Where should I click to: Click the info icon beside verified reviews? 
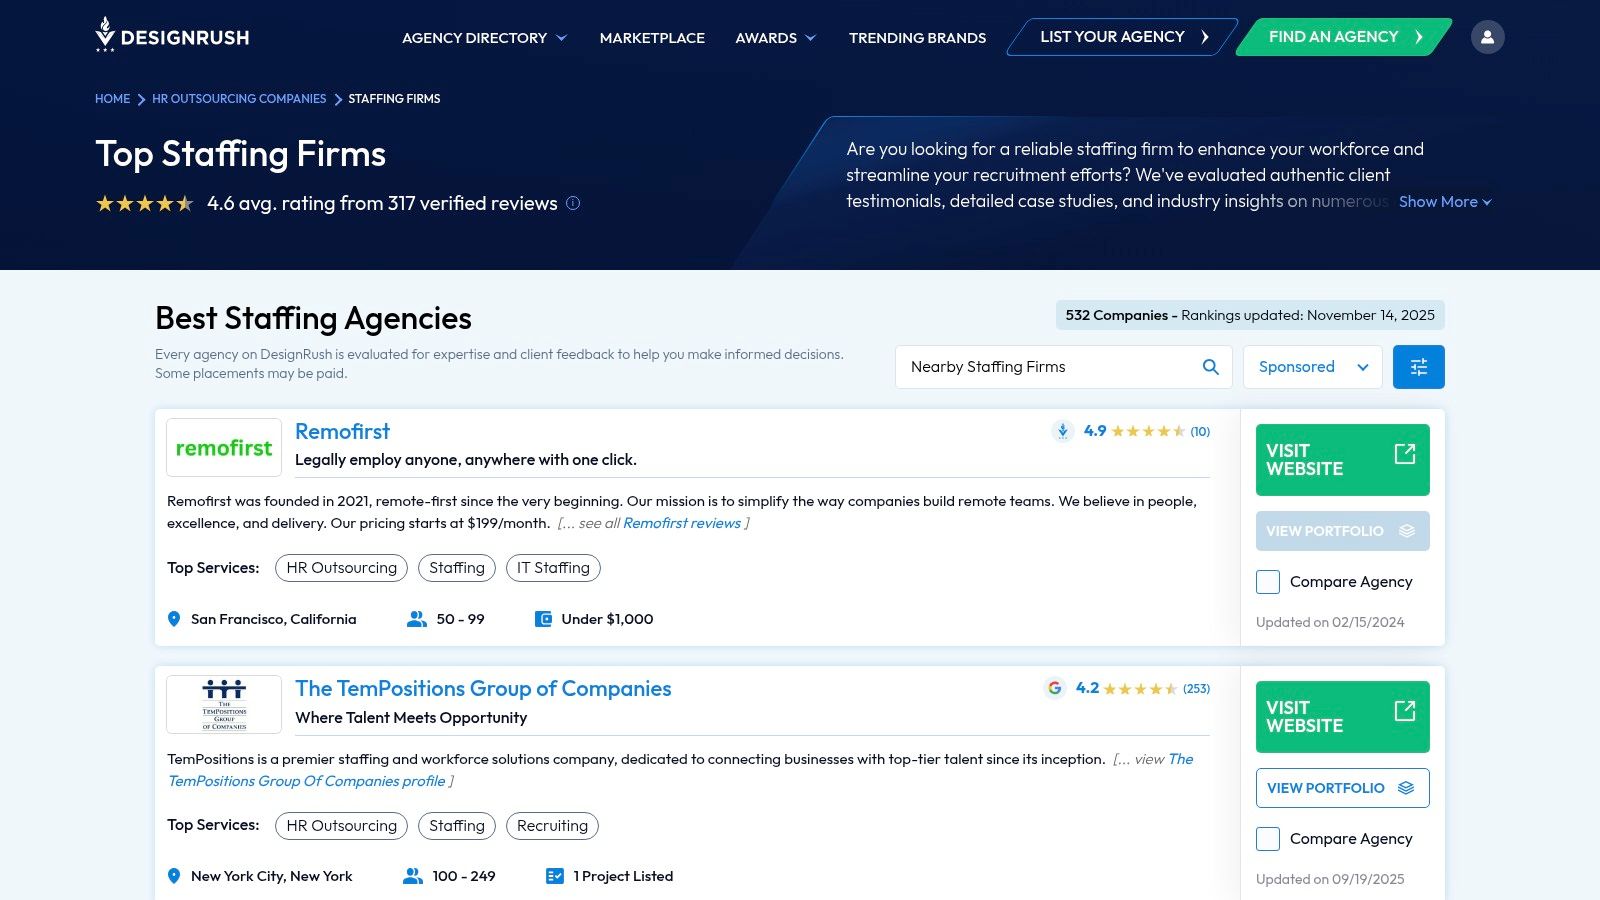click(573, 203)
